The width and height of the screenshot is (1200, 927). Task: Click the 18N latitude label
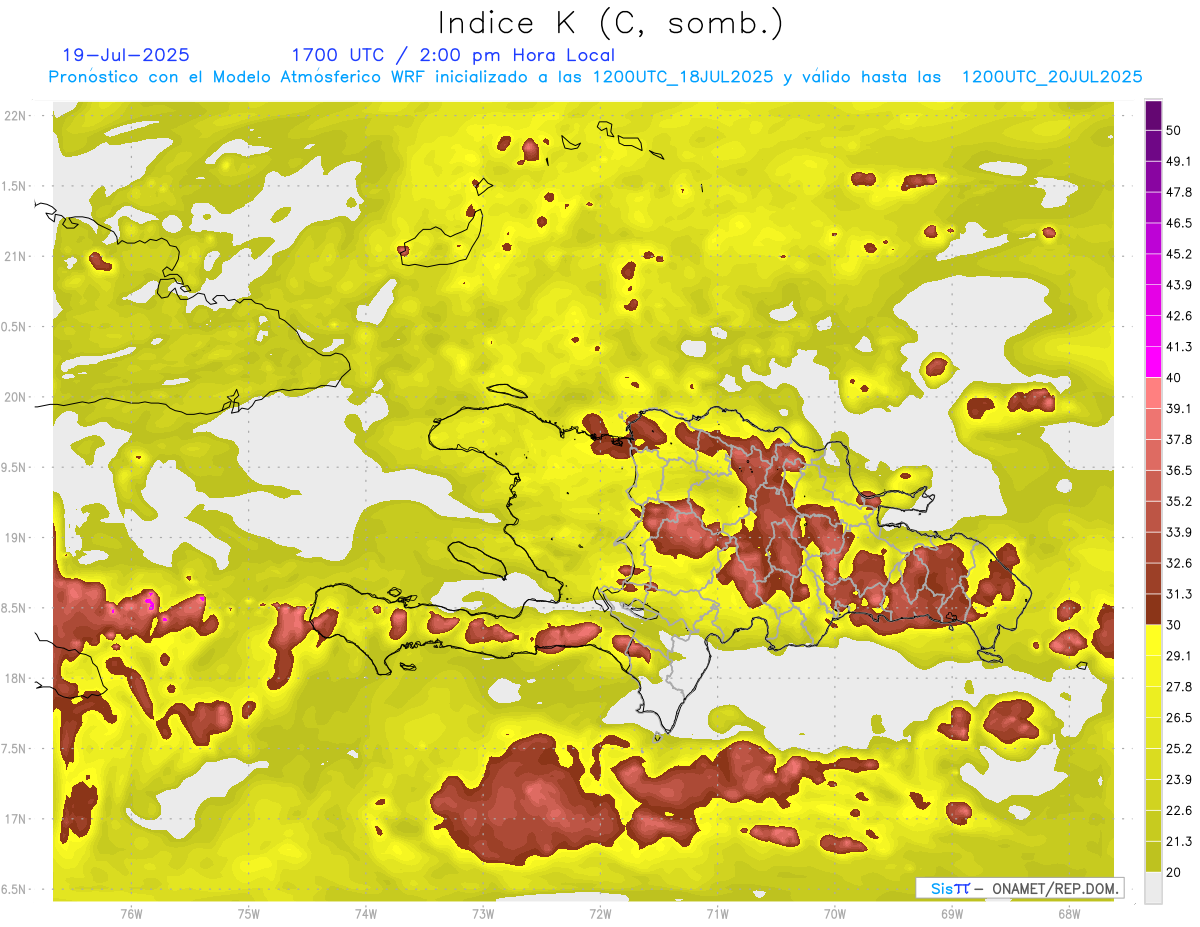[x=17, y=678]
